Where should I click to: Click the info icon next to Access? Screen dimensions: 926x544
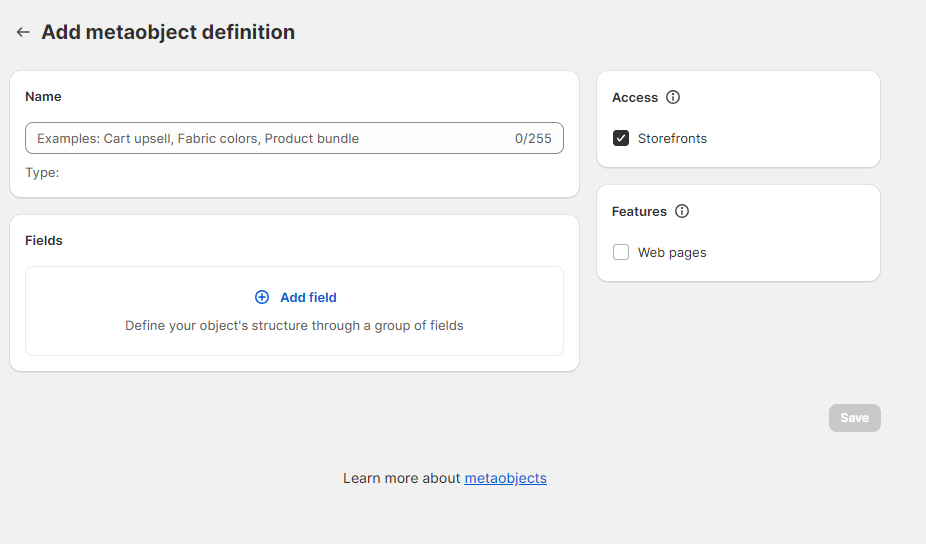673,97
